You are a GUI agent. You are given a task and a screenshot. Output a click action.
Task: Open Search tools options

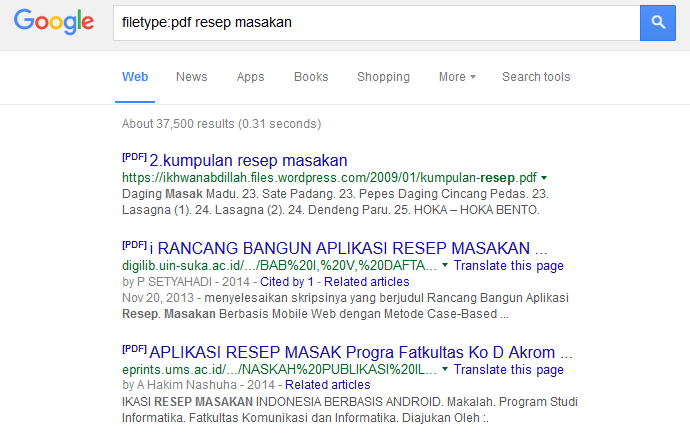(x=536, y=77)
